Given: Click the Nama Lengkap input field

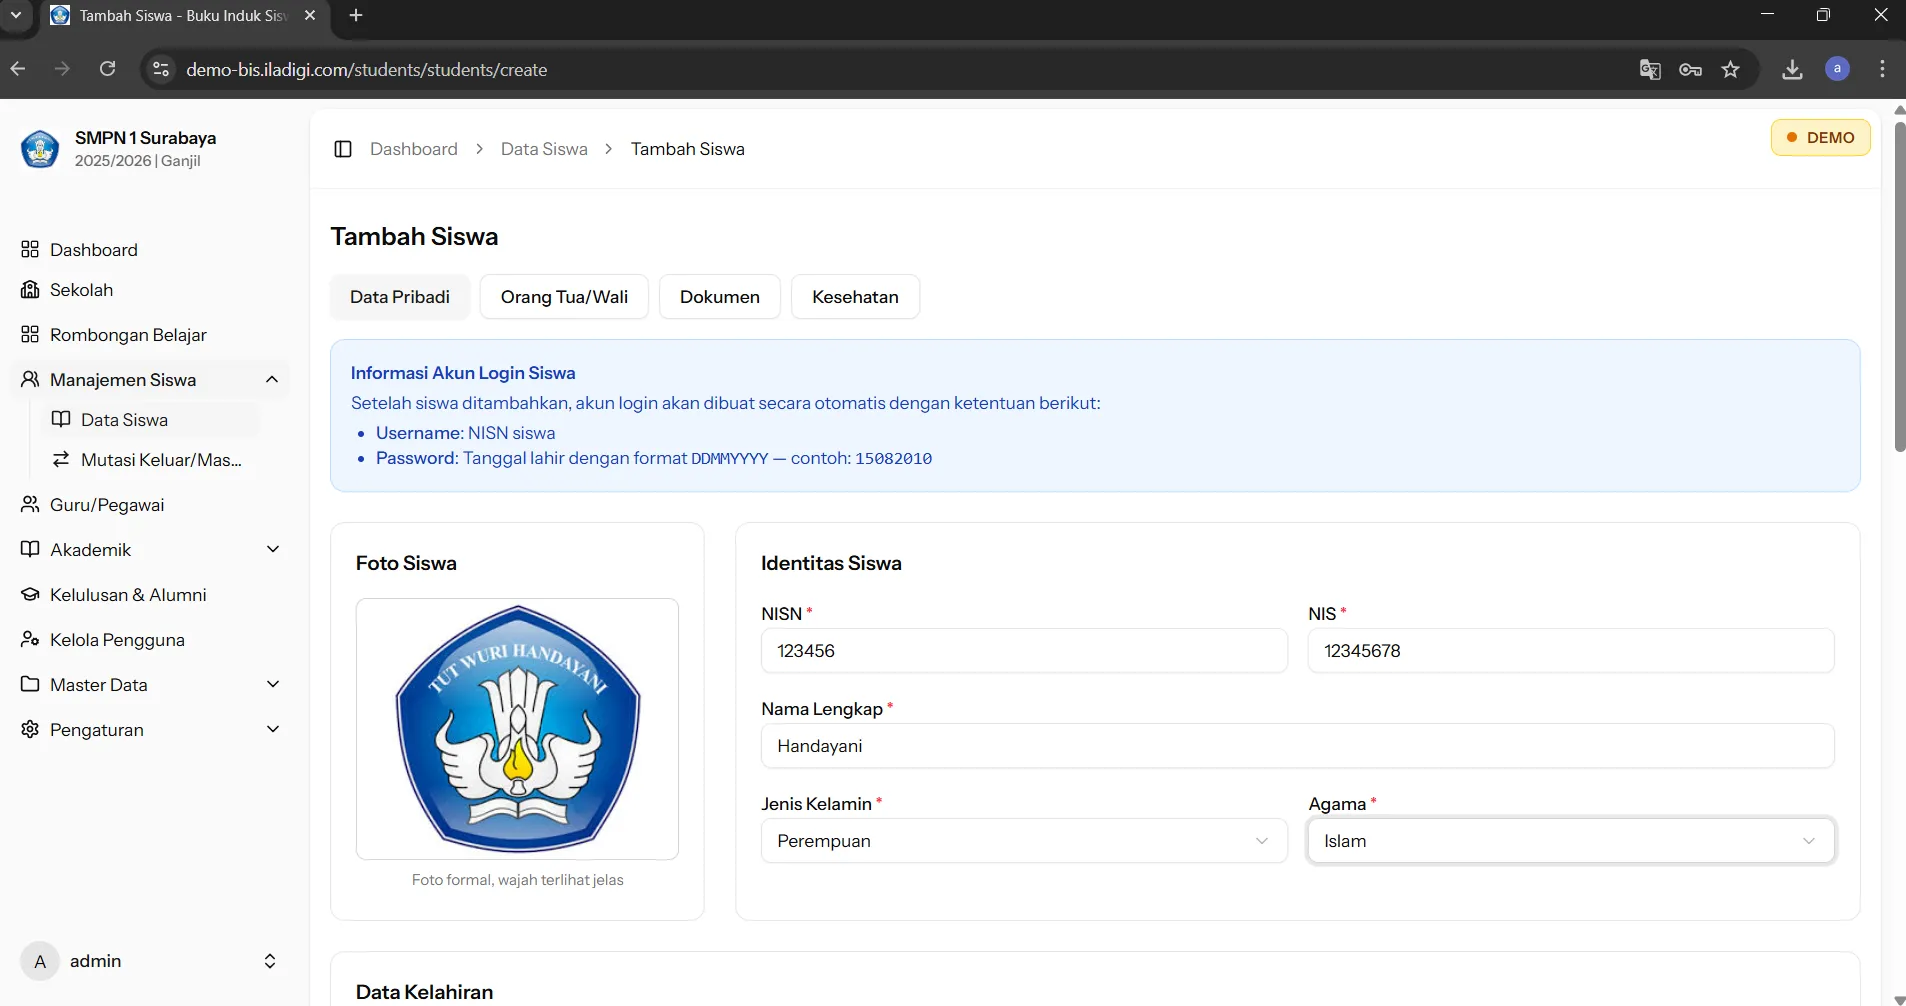Looking at the screenshot, I should click(x=1298, y=746).
